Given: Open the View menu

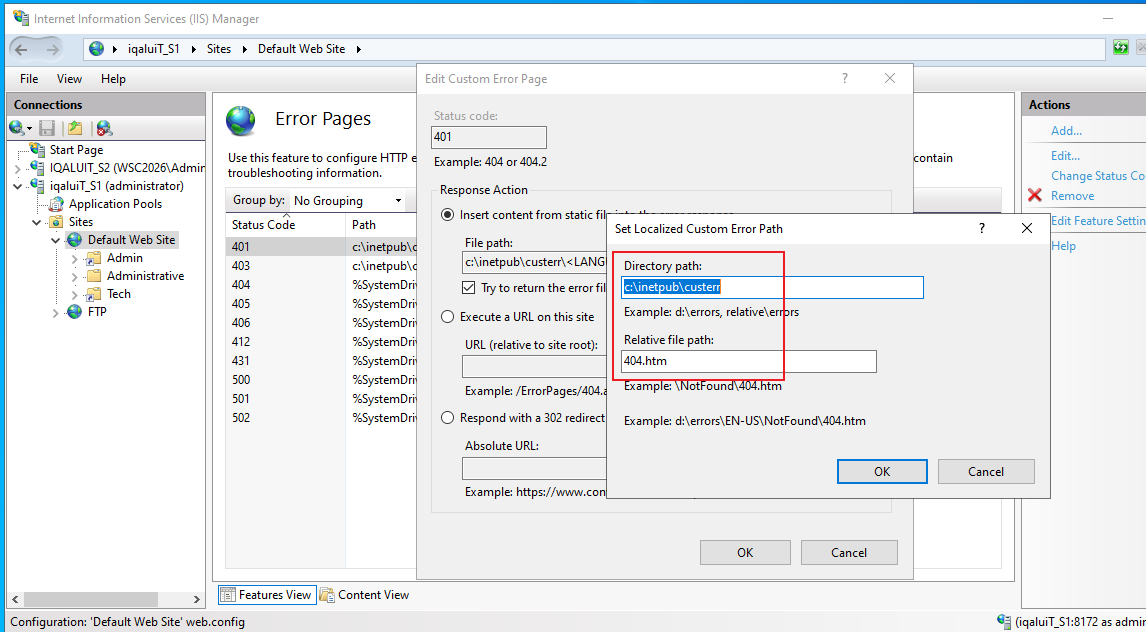Looking at the screenshot, I should 69,79.
